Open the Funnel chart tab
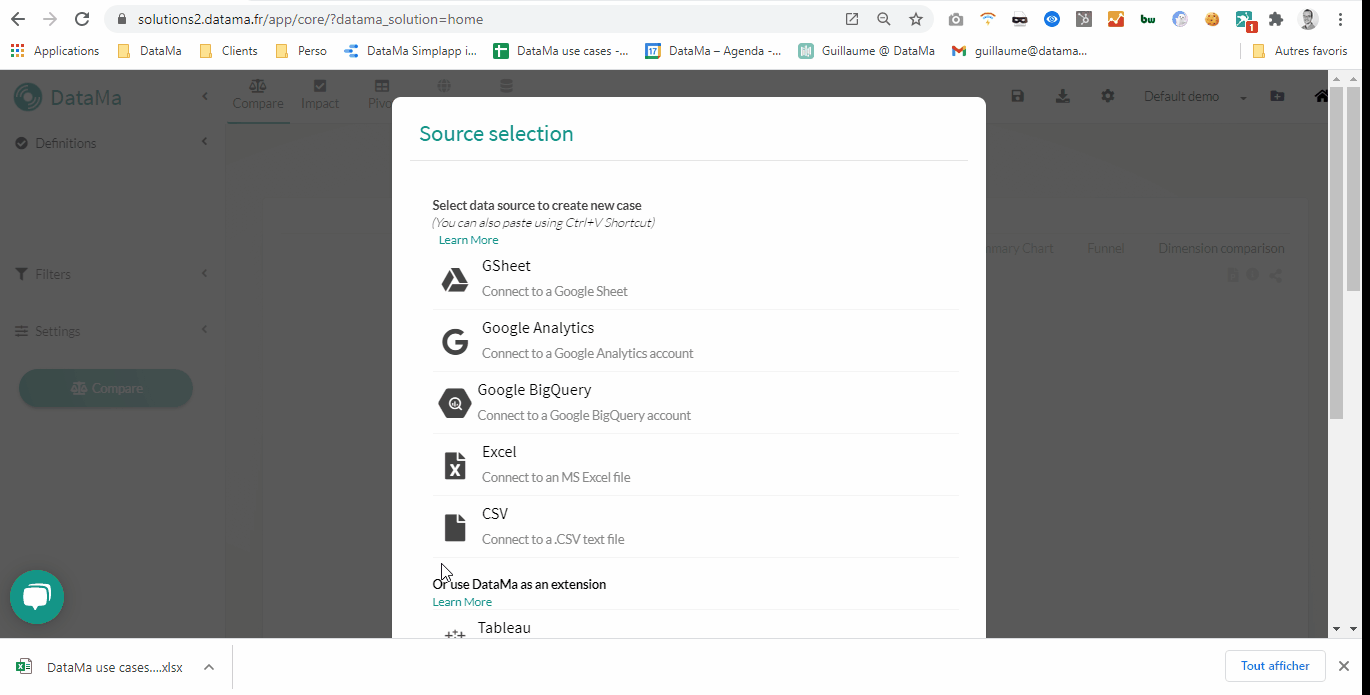 [x=1106, y=248]
